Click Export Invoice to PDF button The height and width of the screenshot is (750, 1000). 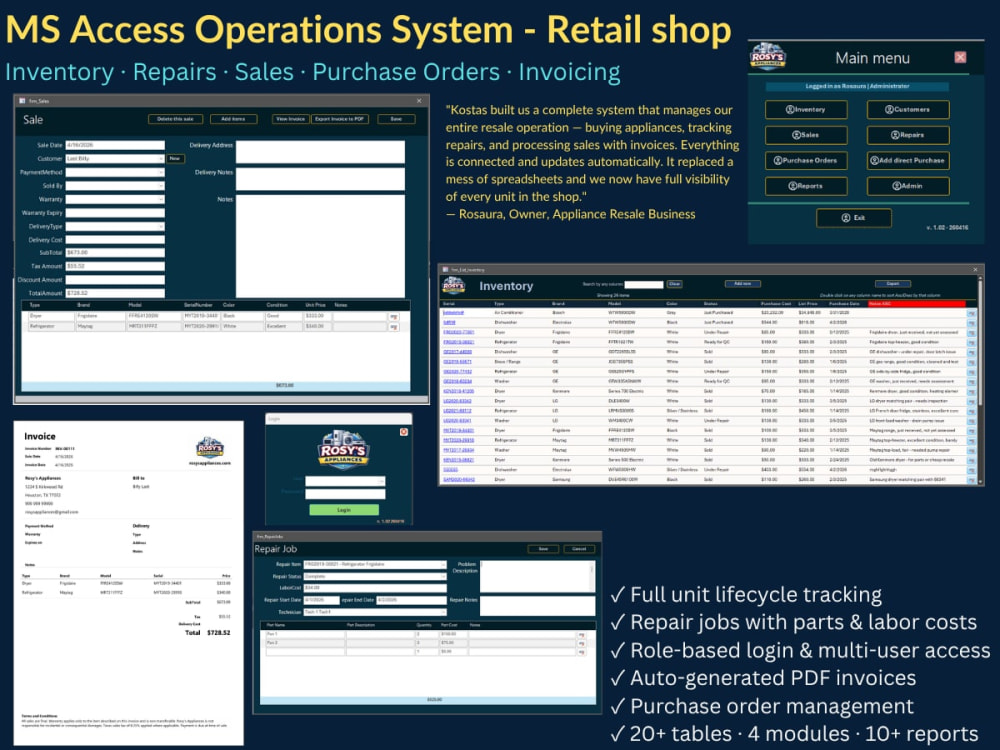click(340, 119)
